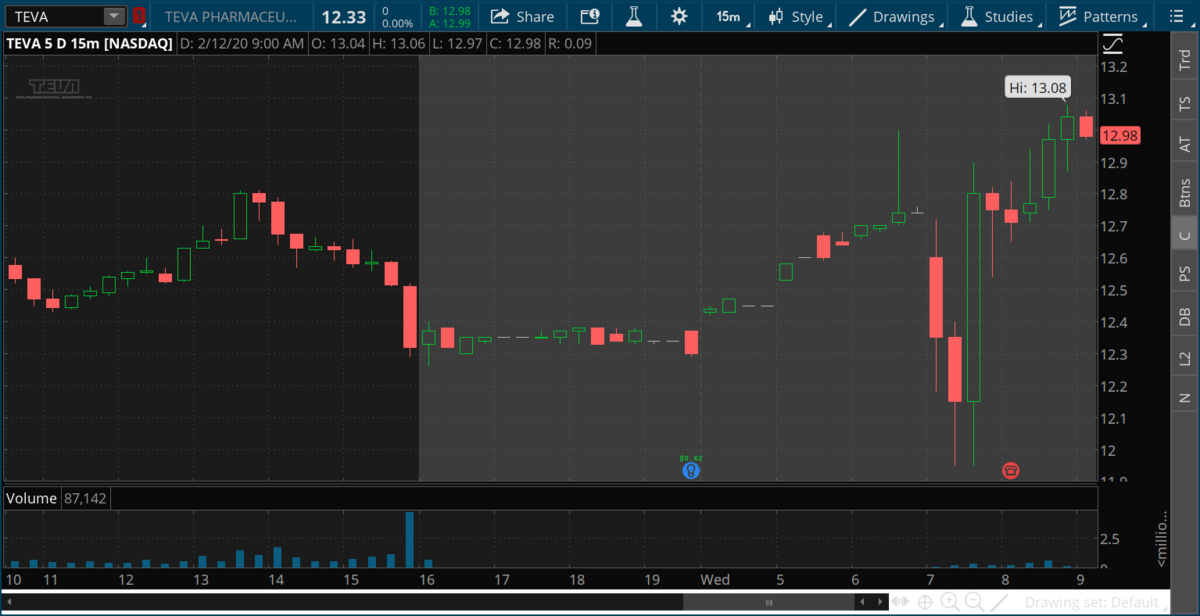Click the Wed date label on time axis
Screen dimensions: 1200x616
tap(715, 579)
